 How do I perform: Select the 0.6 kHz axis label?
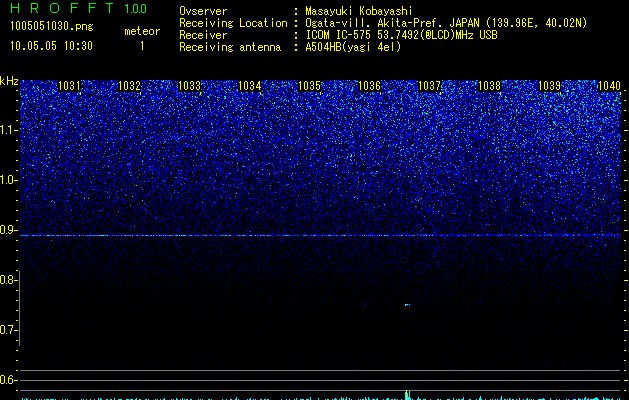pyautogui.click(x=7, y=380)
